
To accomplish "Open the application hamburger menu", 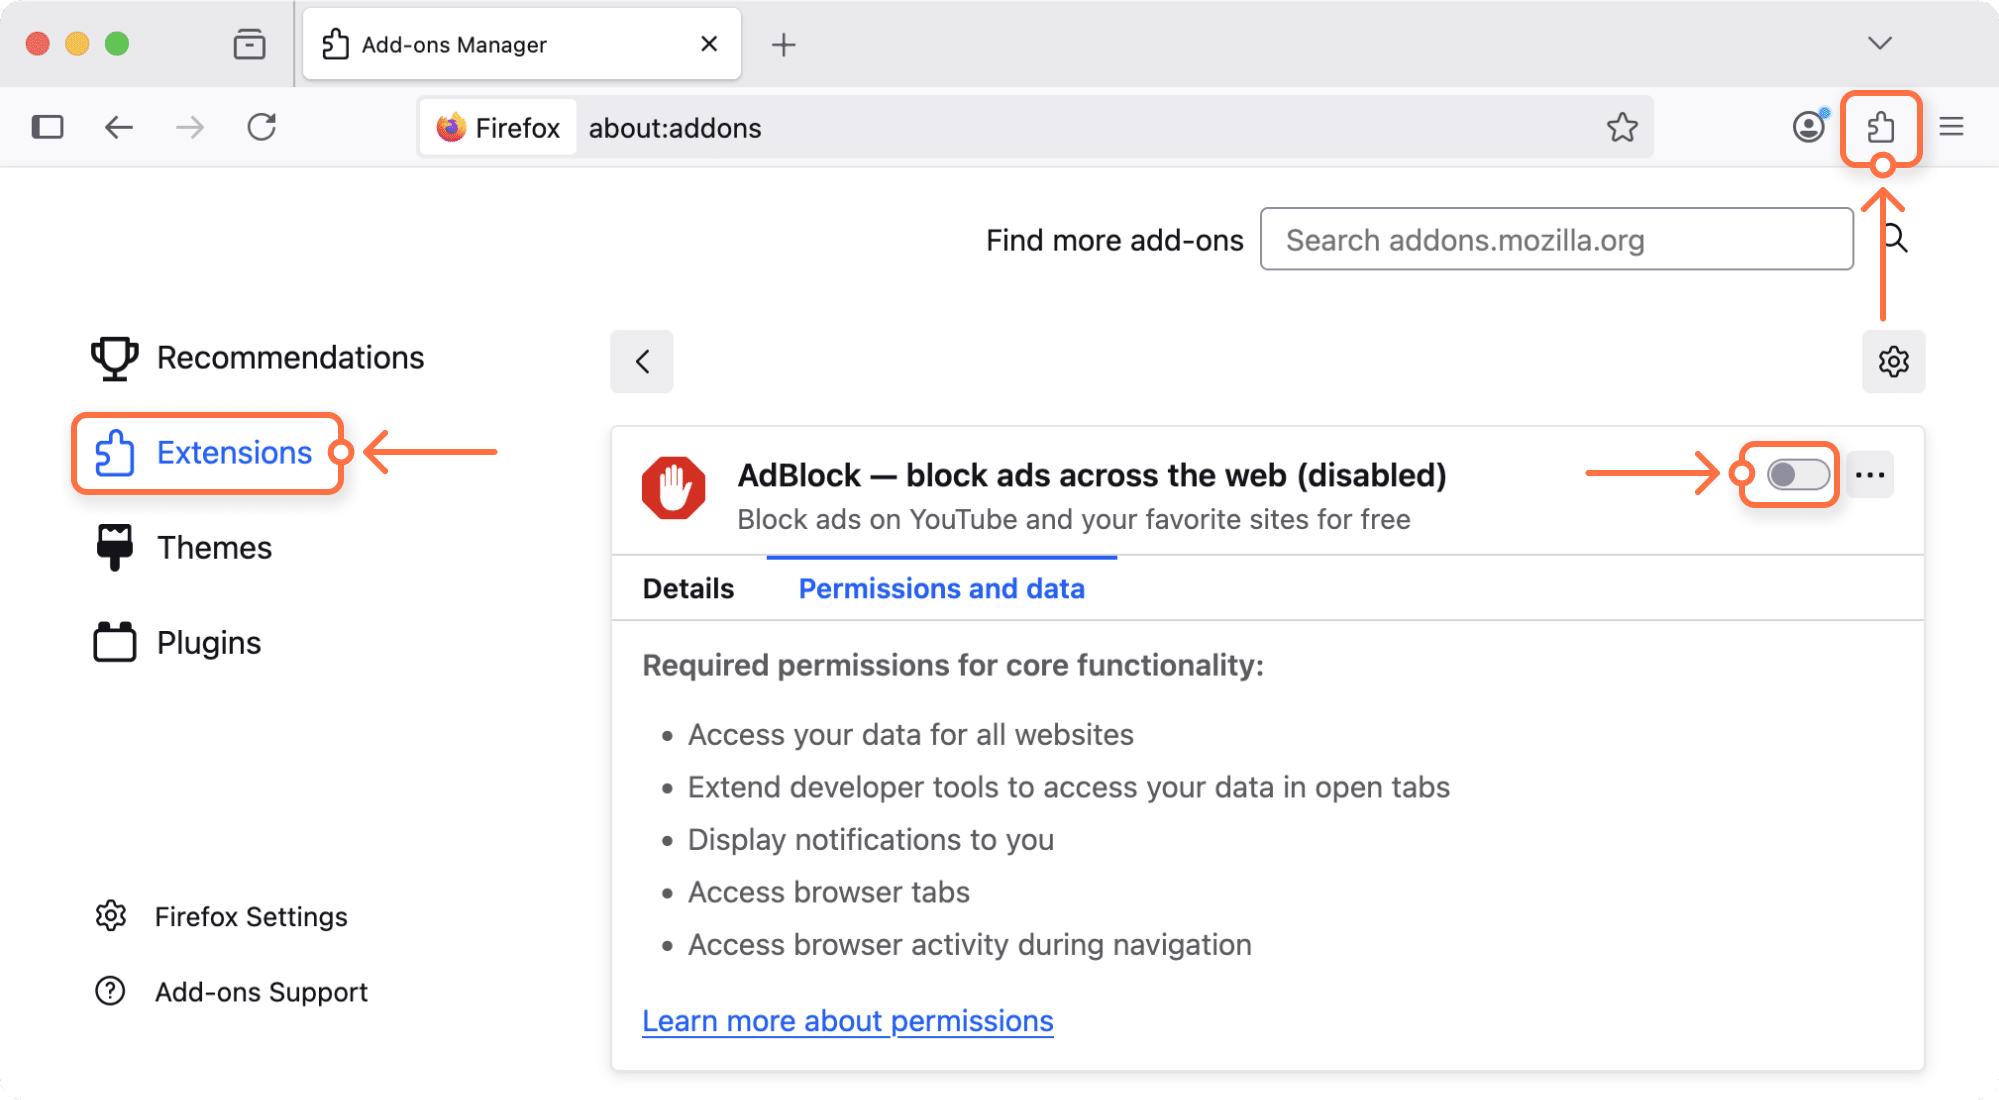I will tap(1951, 127).
